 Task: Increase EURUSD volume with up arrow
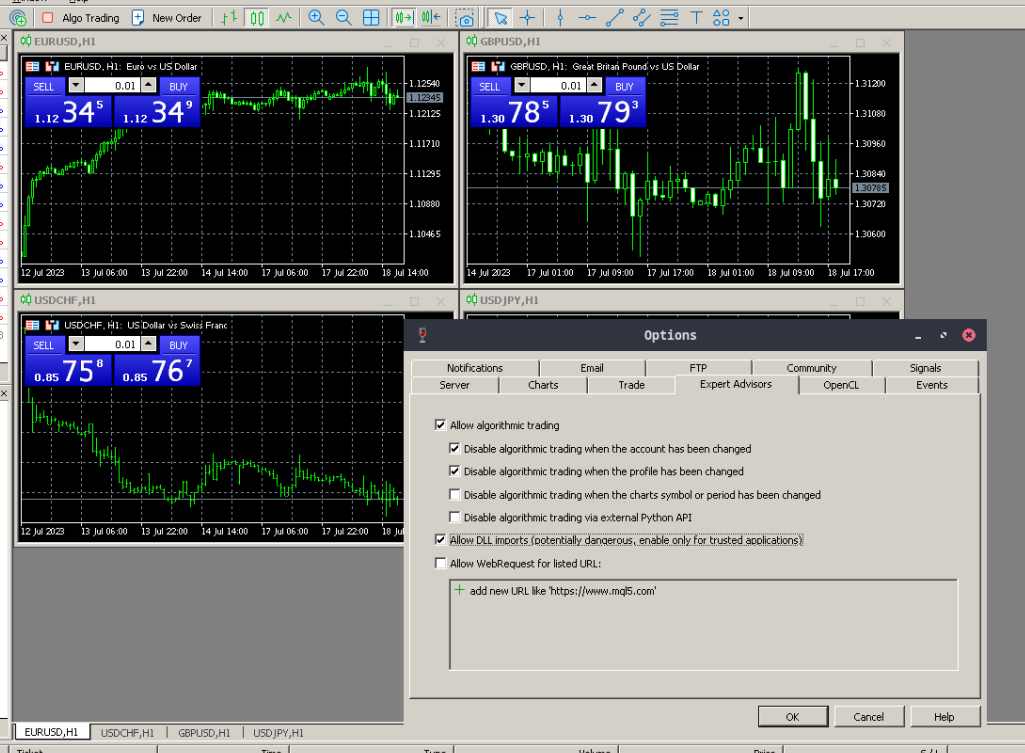pyautogui.click(x=149, y=85)
